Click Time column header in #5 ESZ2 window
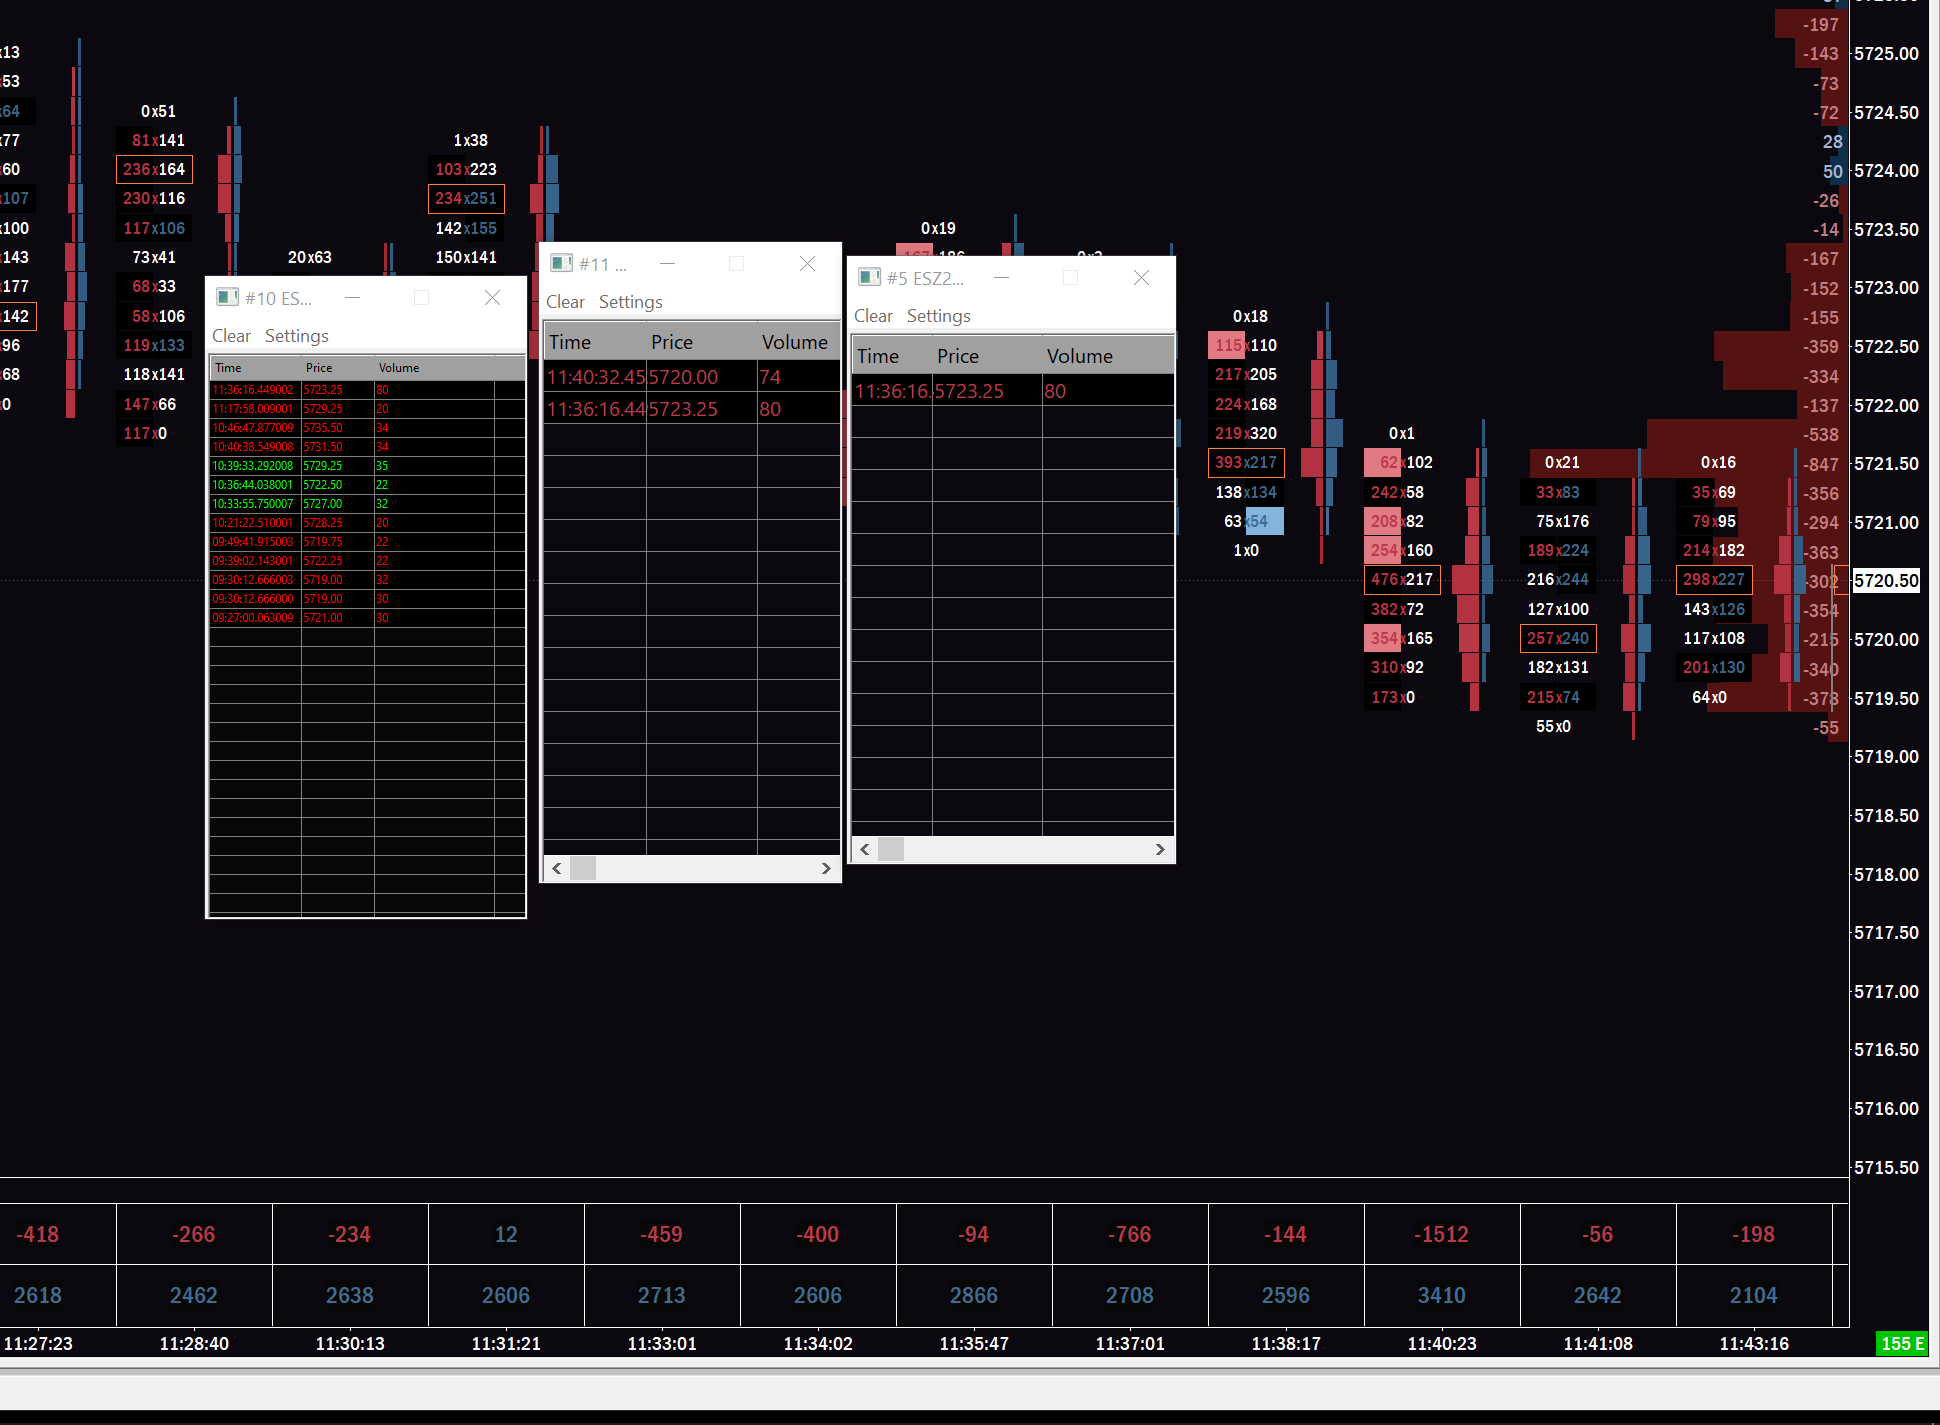Screen dimensions: 1940x1425 [878, 356]
